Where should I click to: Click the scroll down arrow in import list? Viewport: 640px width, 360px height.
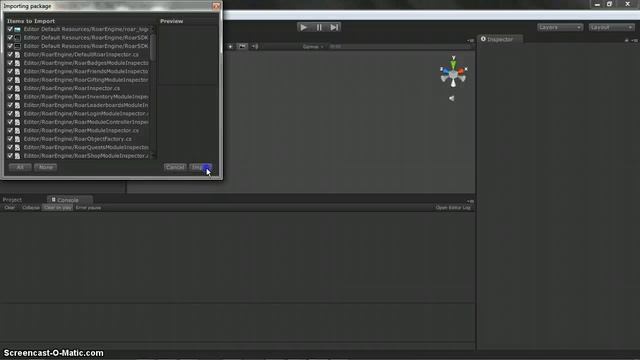pyautogui.click(x=153, y=156)
